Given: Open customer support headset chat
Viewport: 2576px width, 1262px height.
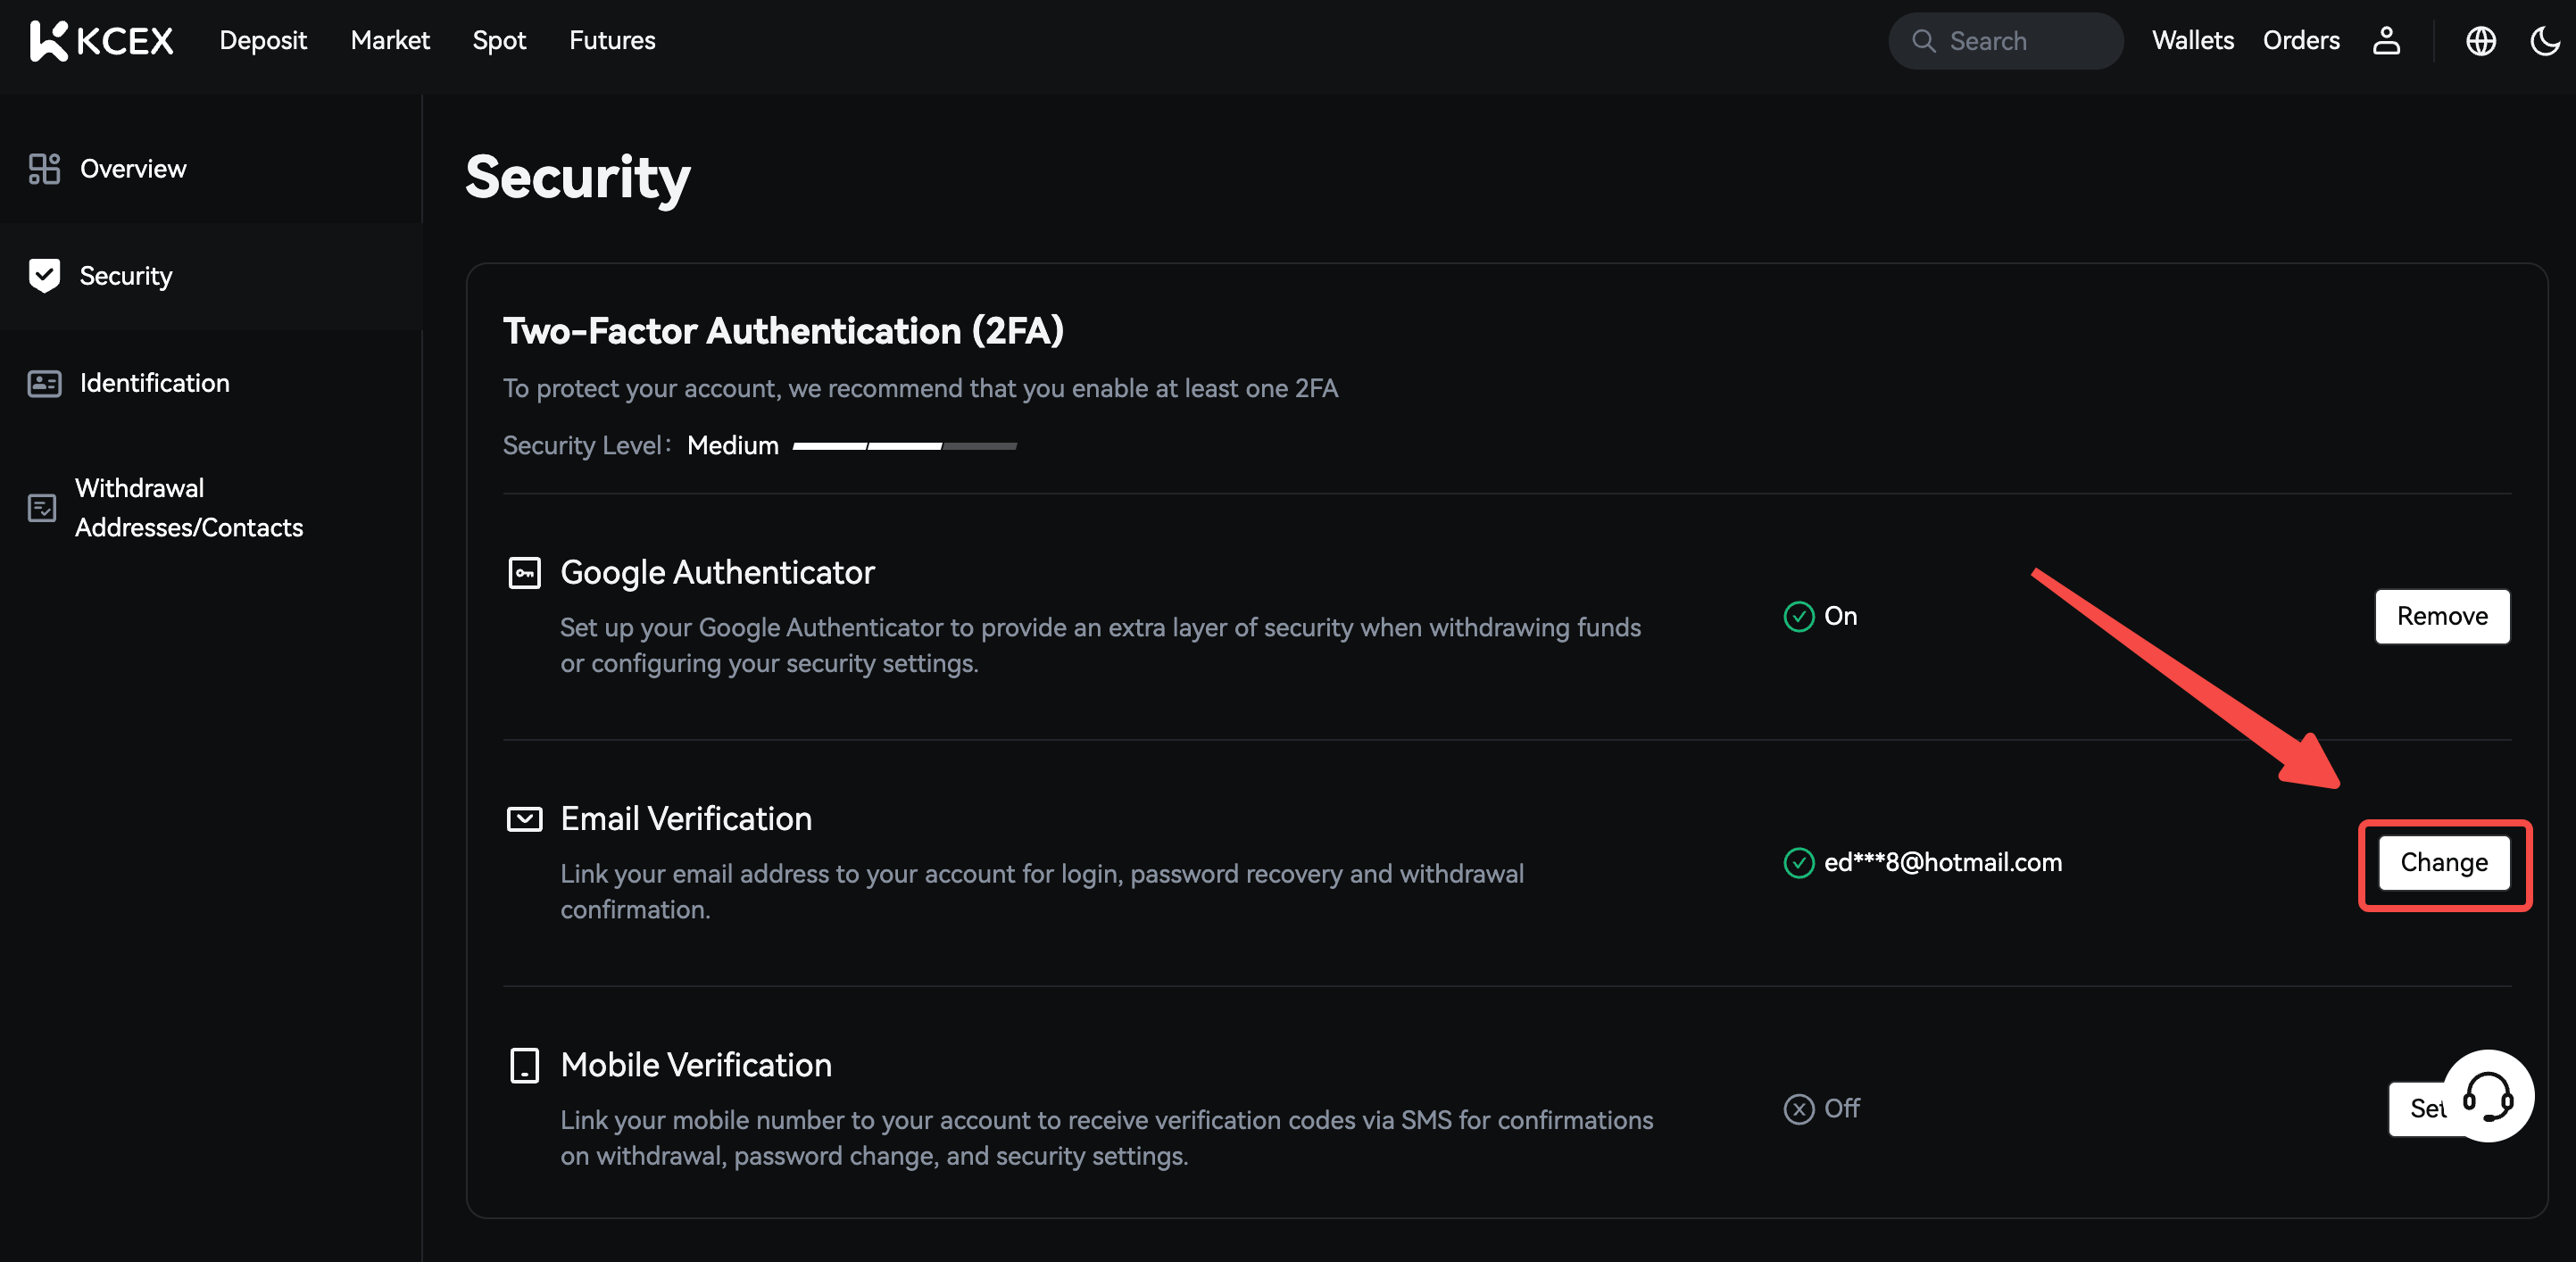Looking at the screenshot, I should (2488, 1095).
